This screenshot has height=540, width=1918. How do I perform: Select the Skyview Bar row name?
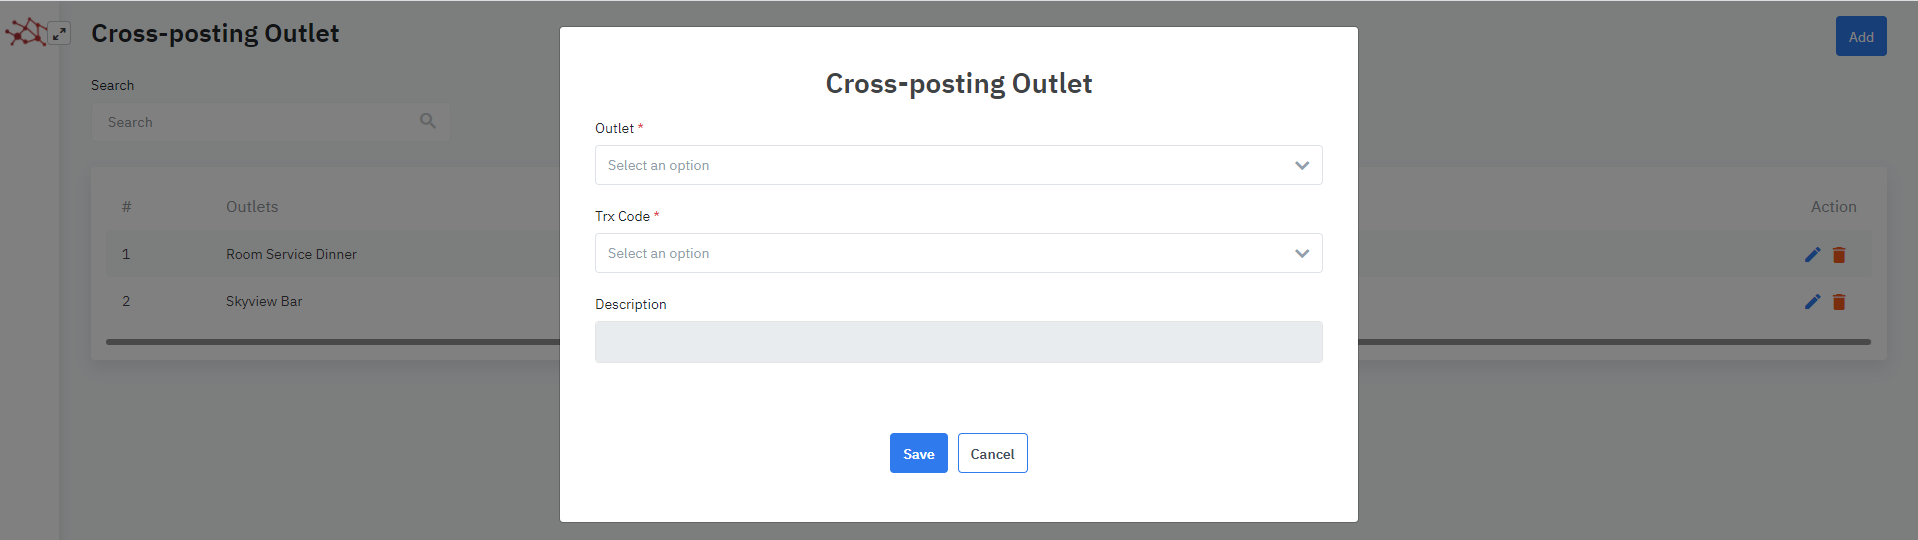[264, 301]
